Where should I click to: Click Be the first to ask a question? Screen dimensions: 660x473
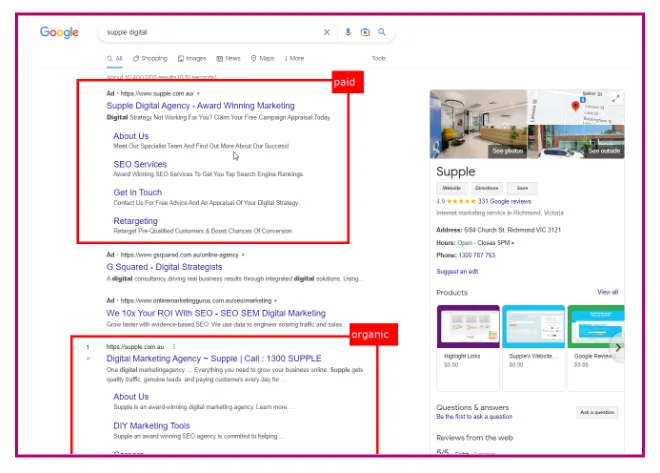click(474, 417)
